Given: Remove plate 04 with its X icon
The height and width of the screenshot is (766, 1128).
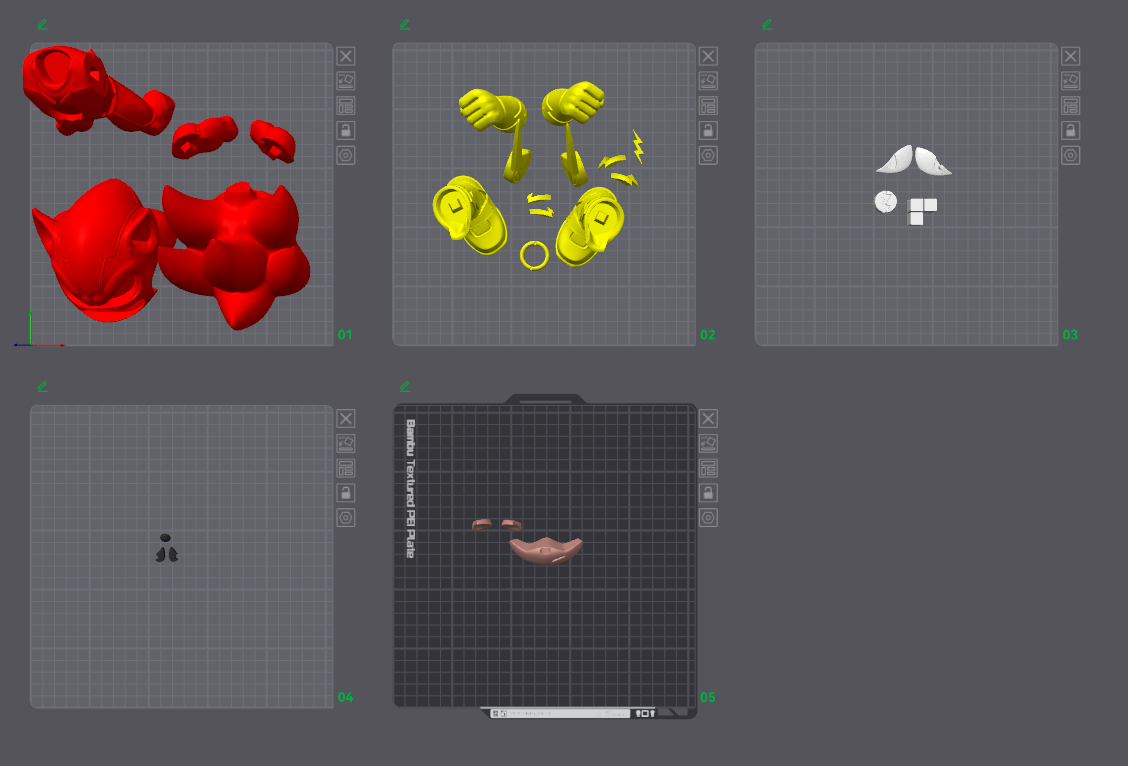Looking at the screenshot, I should (x=346, y=419).
